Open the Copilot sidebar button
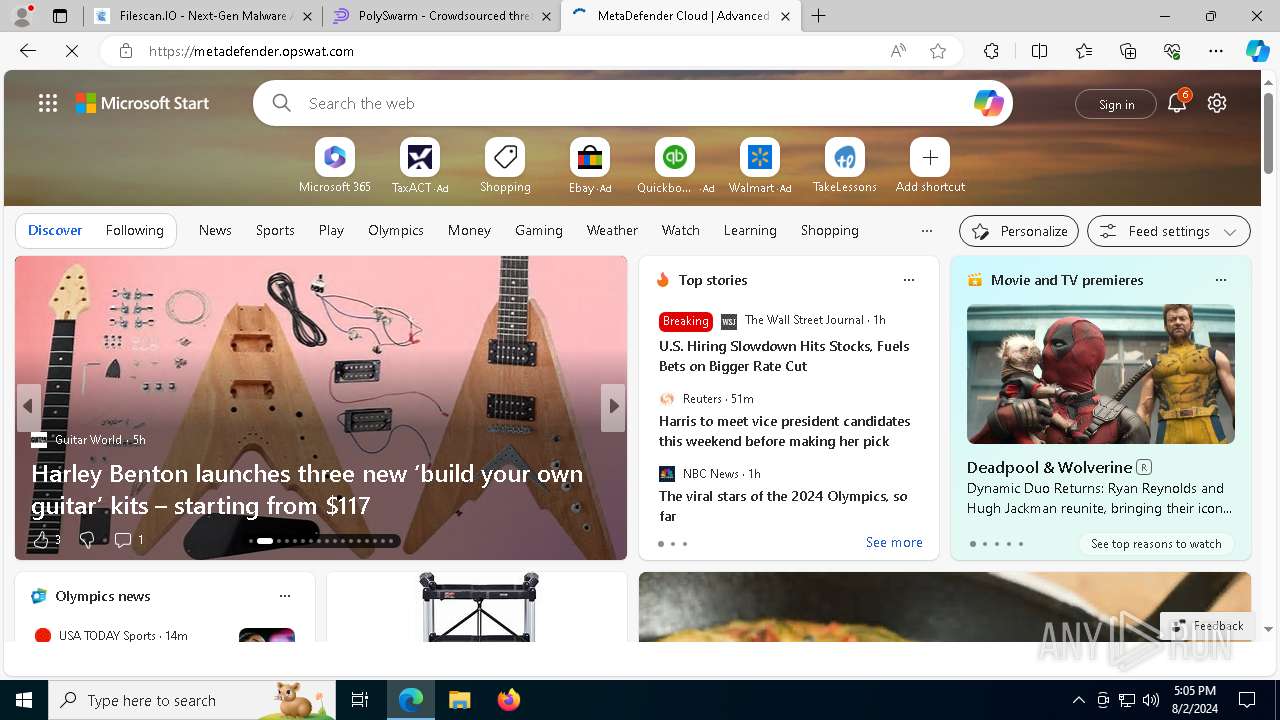The height and width of the screenshot is (720, 1280). pos(1258,51)
